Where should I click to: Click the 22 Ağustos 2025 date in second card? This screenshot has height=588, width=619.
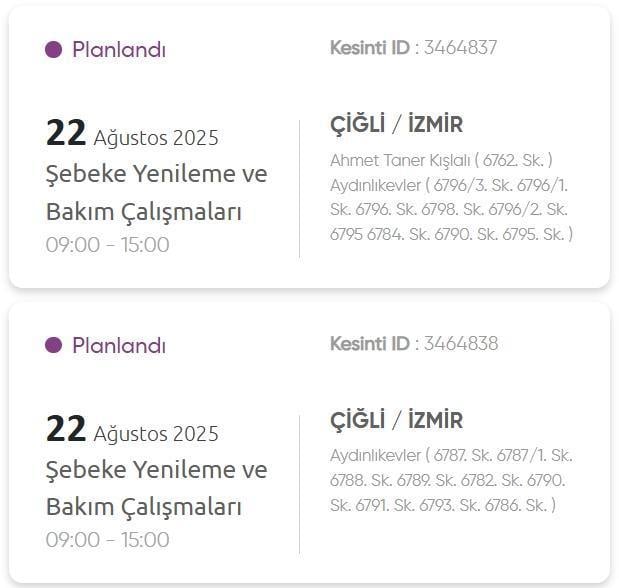[132, 431]
